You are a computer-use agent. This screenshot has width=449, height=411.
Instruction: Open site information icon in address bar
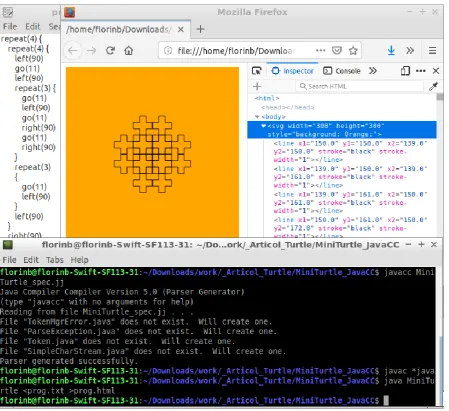168,50
